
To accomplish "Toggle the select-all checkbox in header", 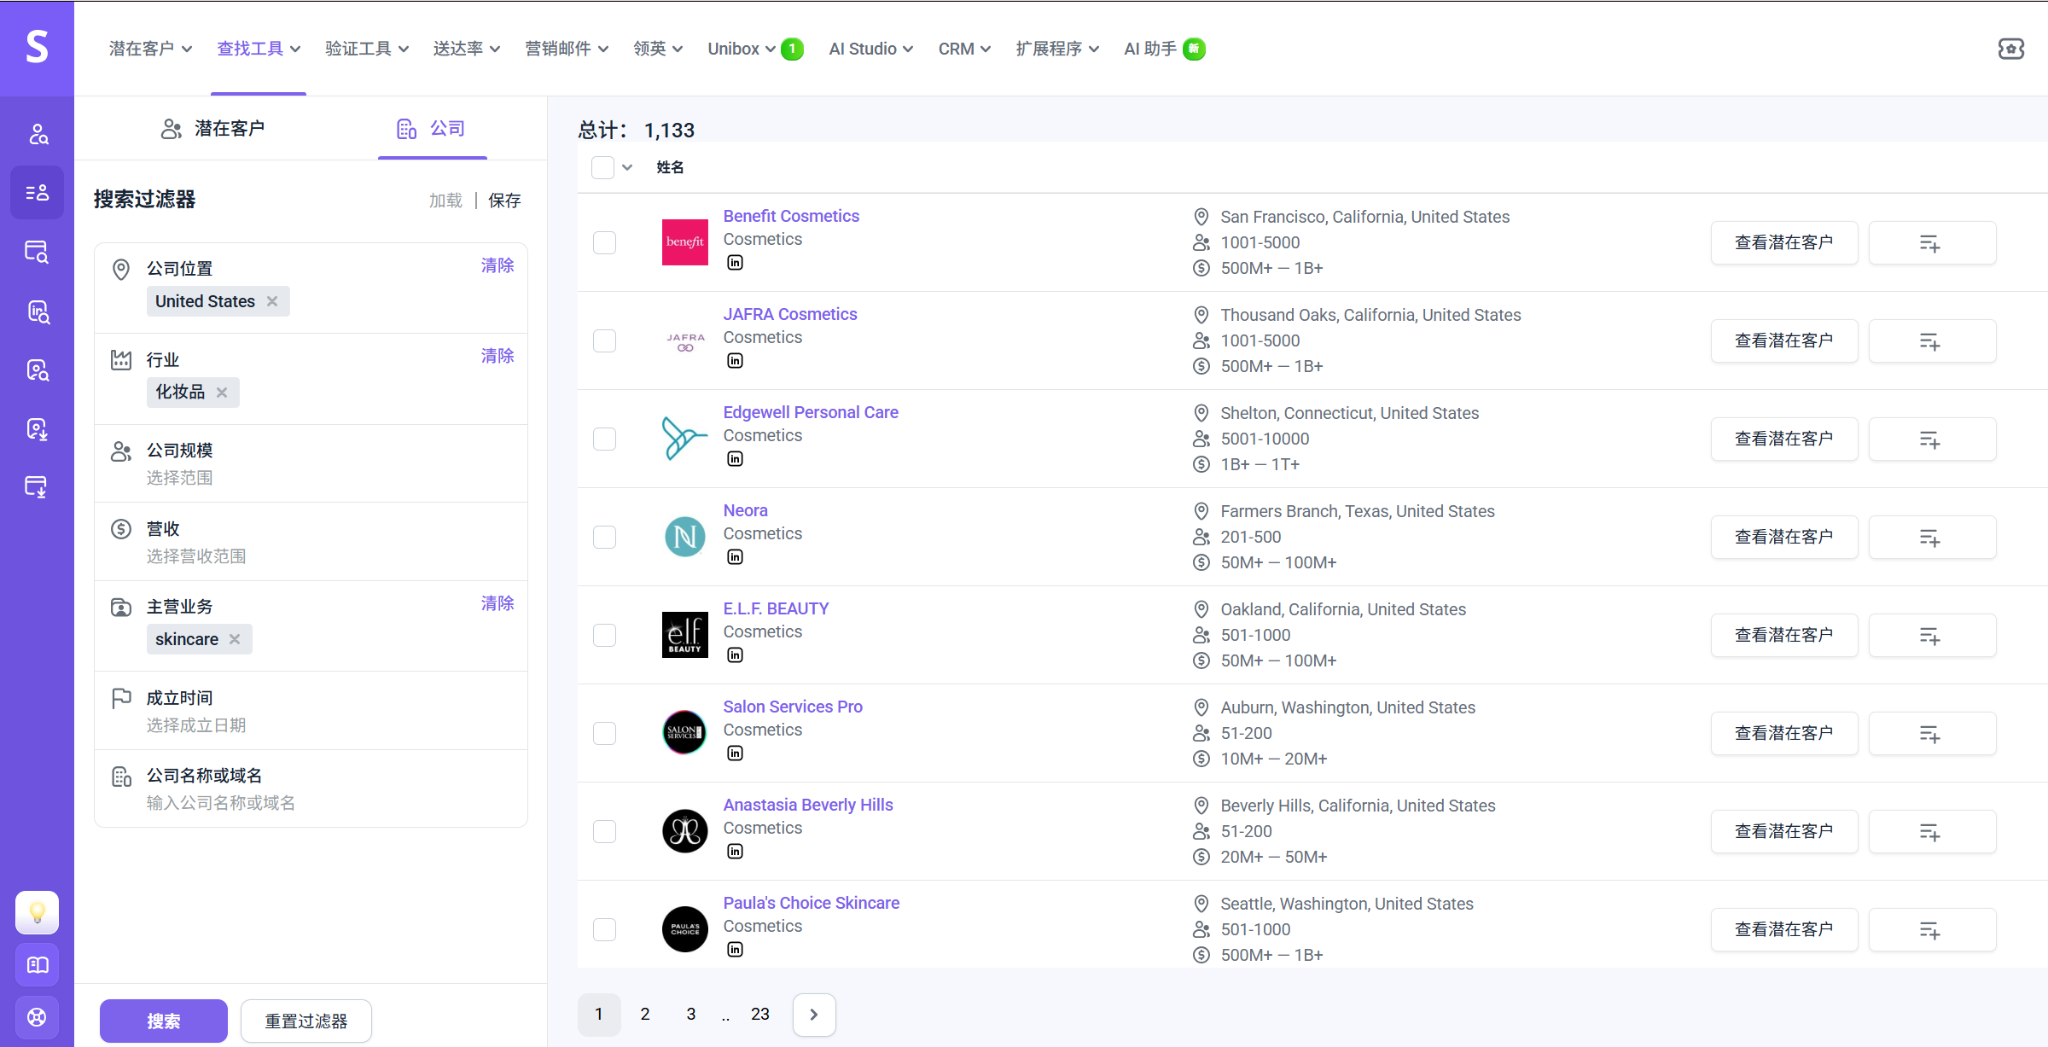I will 602,167.
